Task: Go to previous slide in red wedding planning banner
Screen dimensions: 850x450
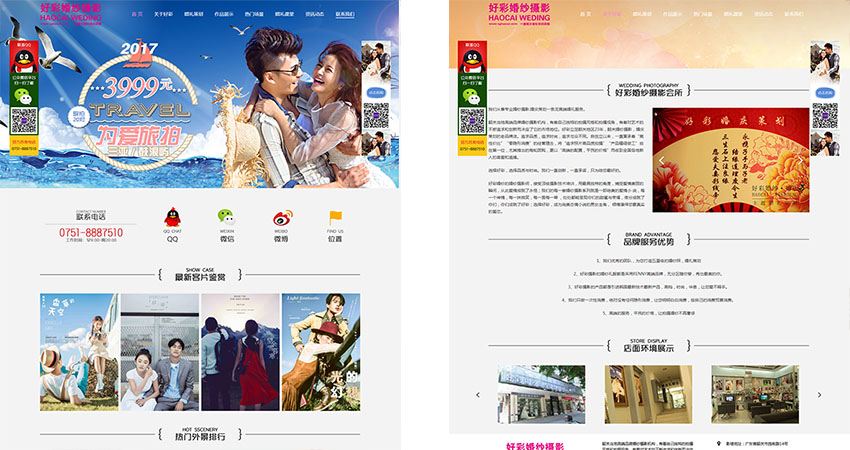Action: pos(661,160)
